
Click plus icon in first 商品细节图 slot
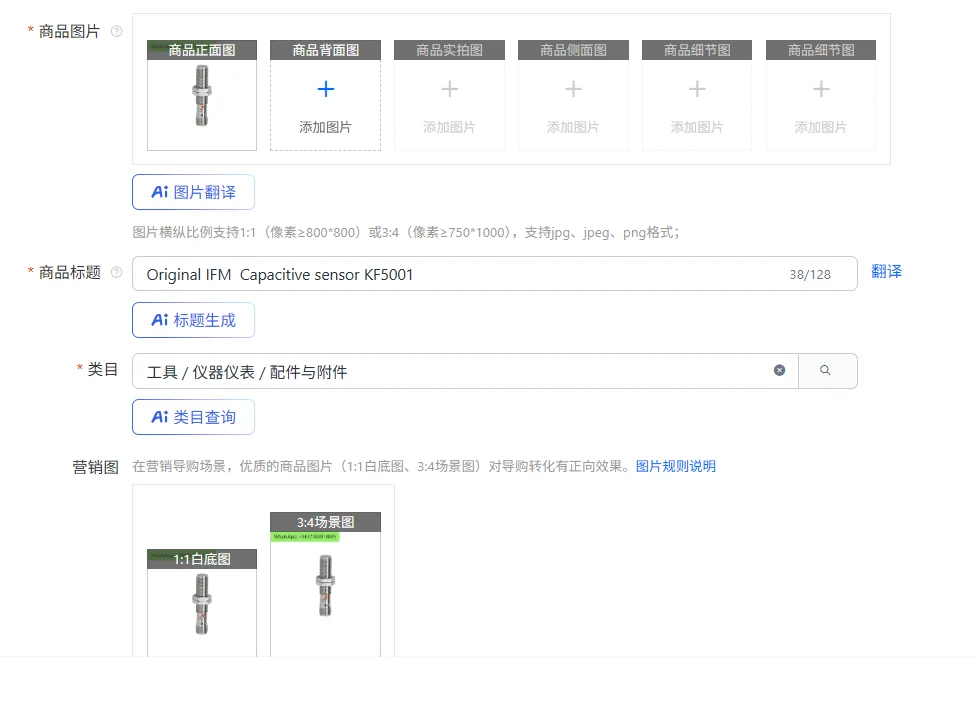pyautogui.click(x=697, y=89)
